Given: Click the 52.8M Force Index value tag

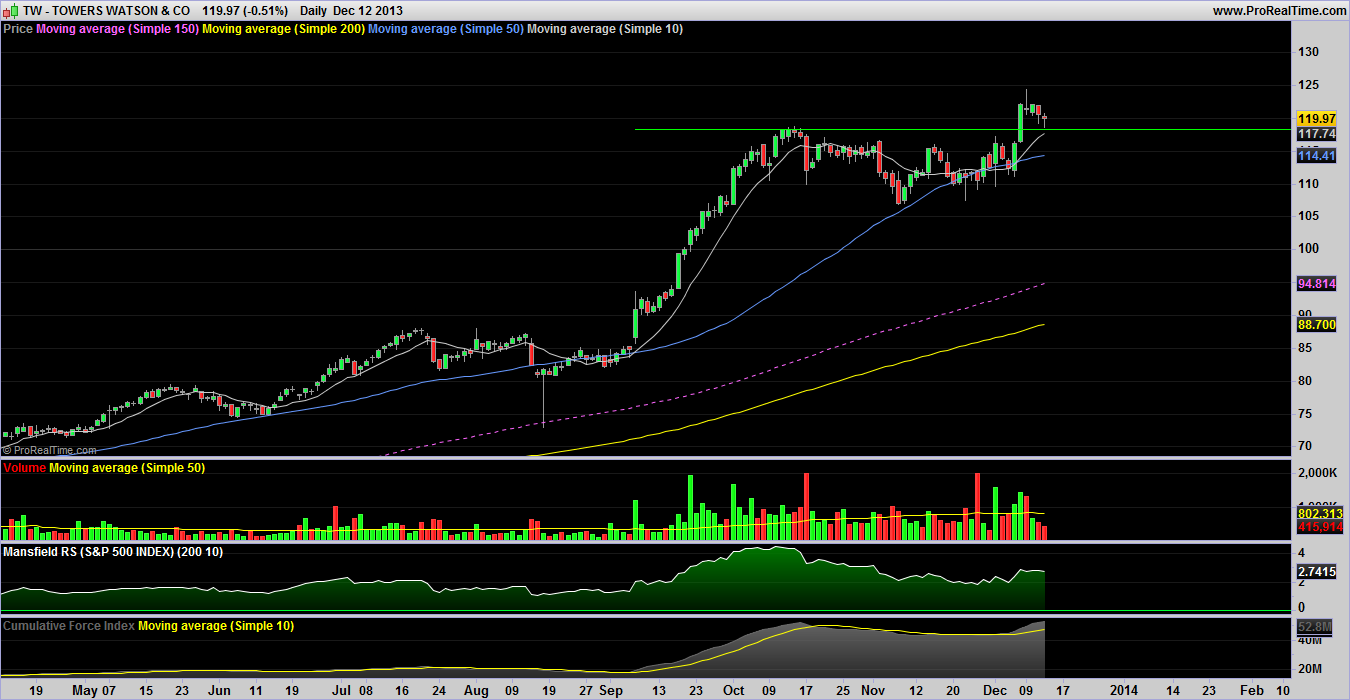Looking at the screenshot, I should [1316, 627].
